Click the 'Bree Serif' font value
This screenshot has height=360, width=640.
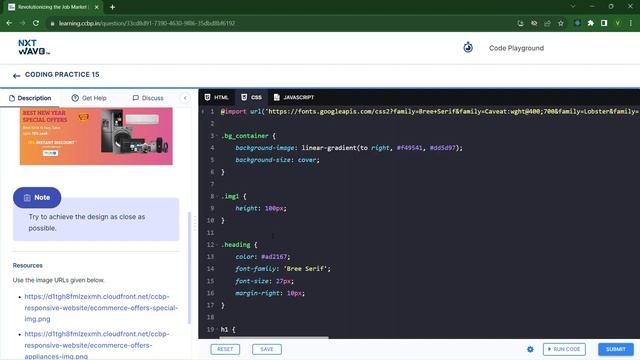click(x=305, y=269)
